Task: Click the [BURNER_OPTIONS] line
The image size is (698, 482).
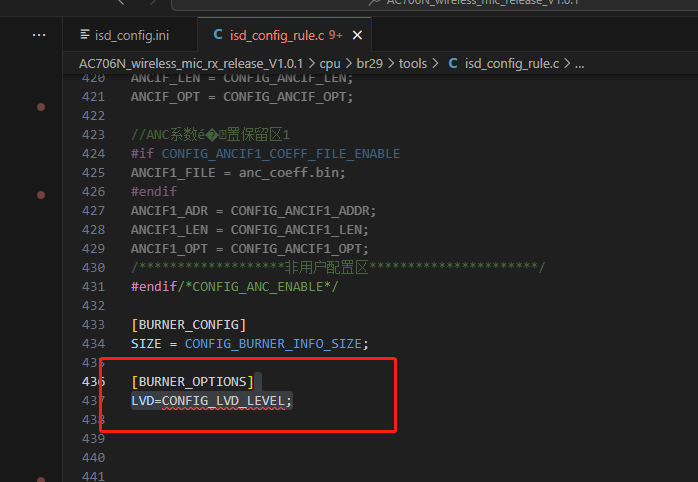Action: pyautogui.click(x=192, y=381)
